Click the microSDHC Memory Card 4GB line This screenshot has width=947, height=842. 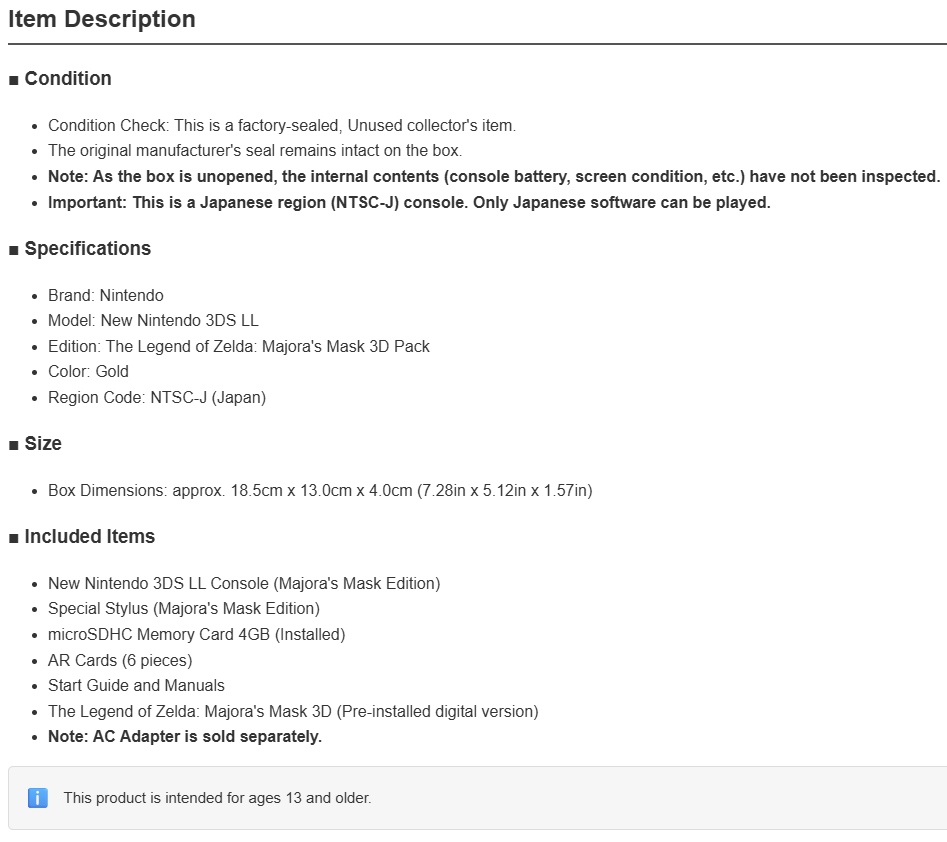point(197,635)
